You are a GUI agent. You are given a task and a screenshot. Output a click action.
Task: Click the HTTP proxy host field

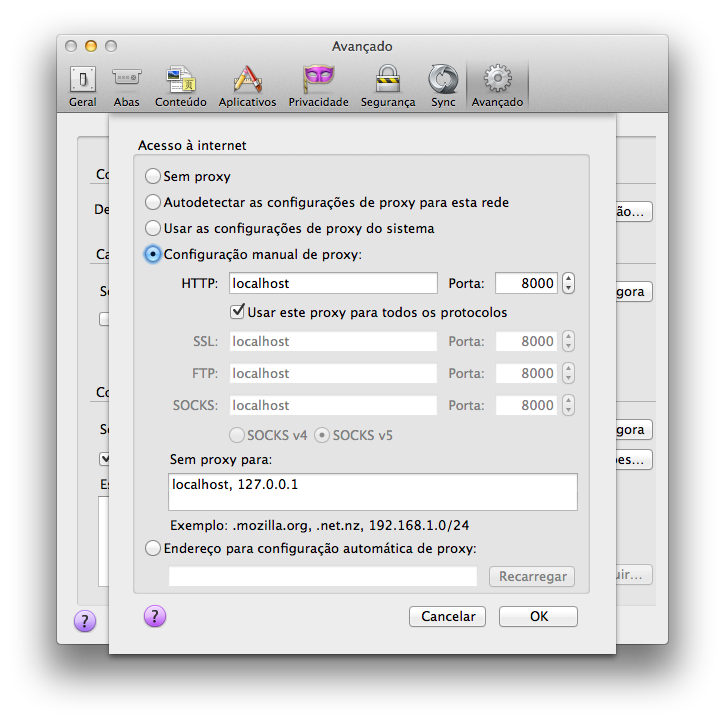(333, 283)
